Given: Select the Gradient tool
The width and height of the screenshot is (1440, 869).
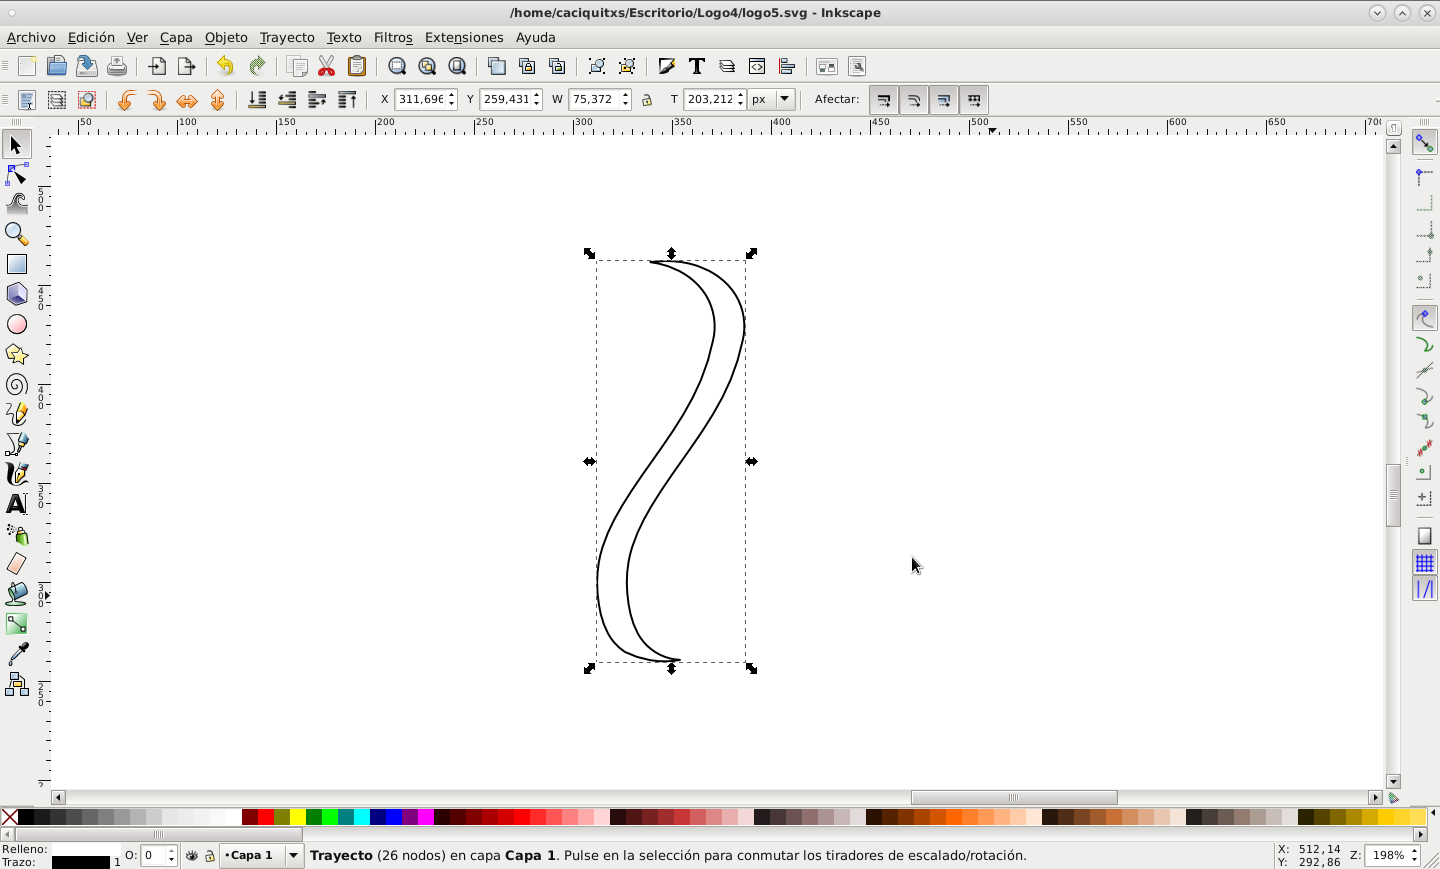Looking at the screenshot, I should pyautogui.click(x=17, y=624).
